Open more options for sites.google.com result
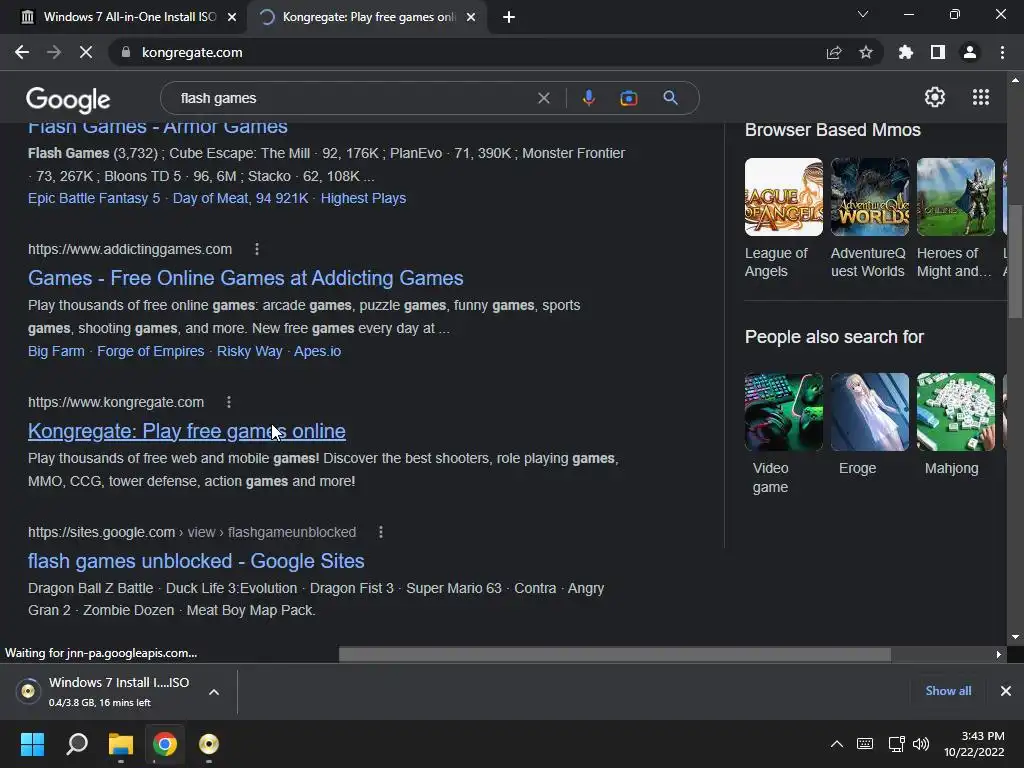This screenshot has width=1024, height=768. [x=381, y=532]
